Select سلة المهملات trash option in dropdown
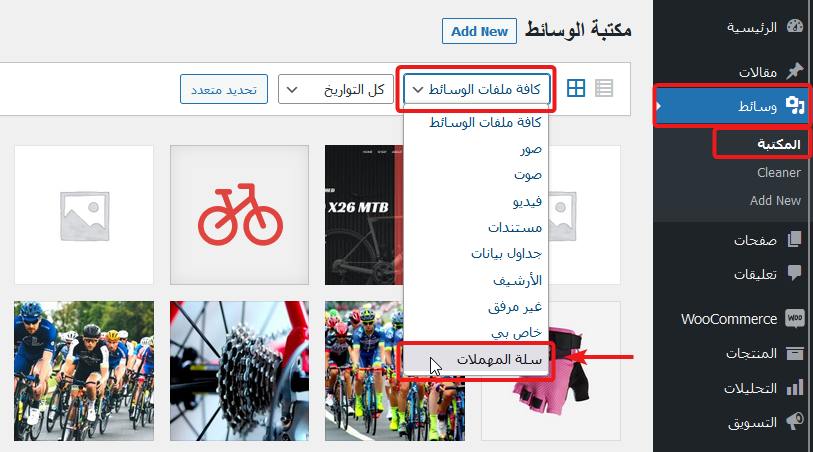This screenshot has height=452, width=813. click(476, 359)
